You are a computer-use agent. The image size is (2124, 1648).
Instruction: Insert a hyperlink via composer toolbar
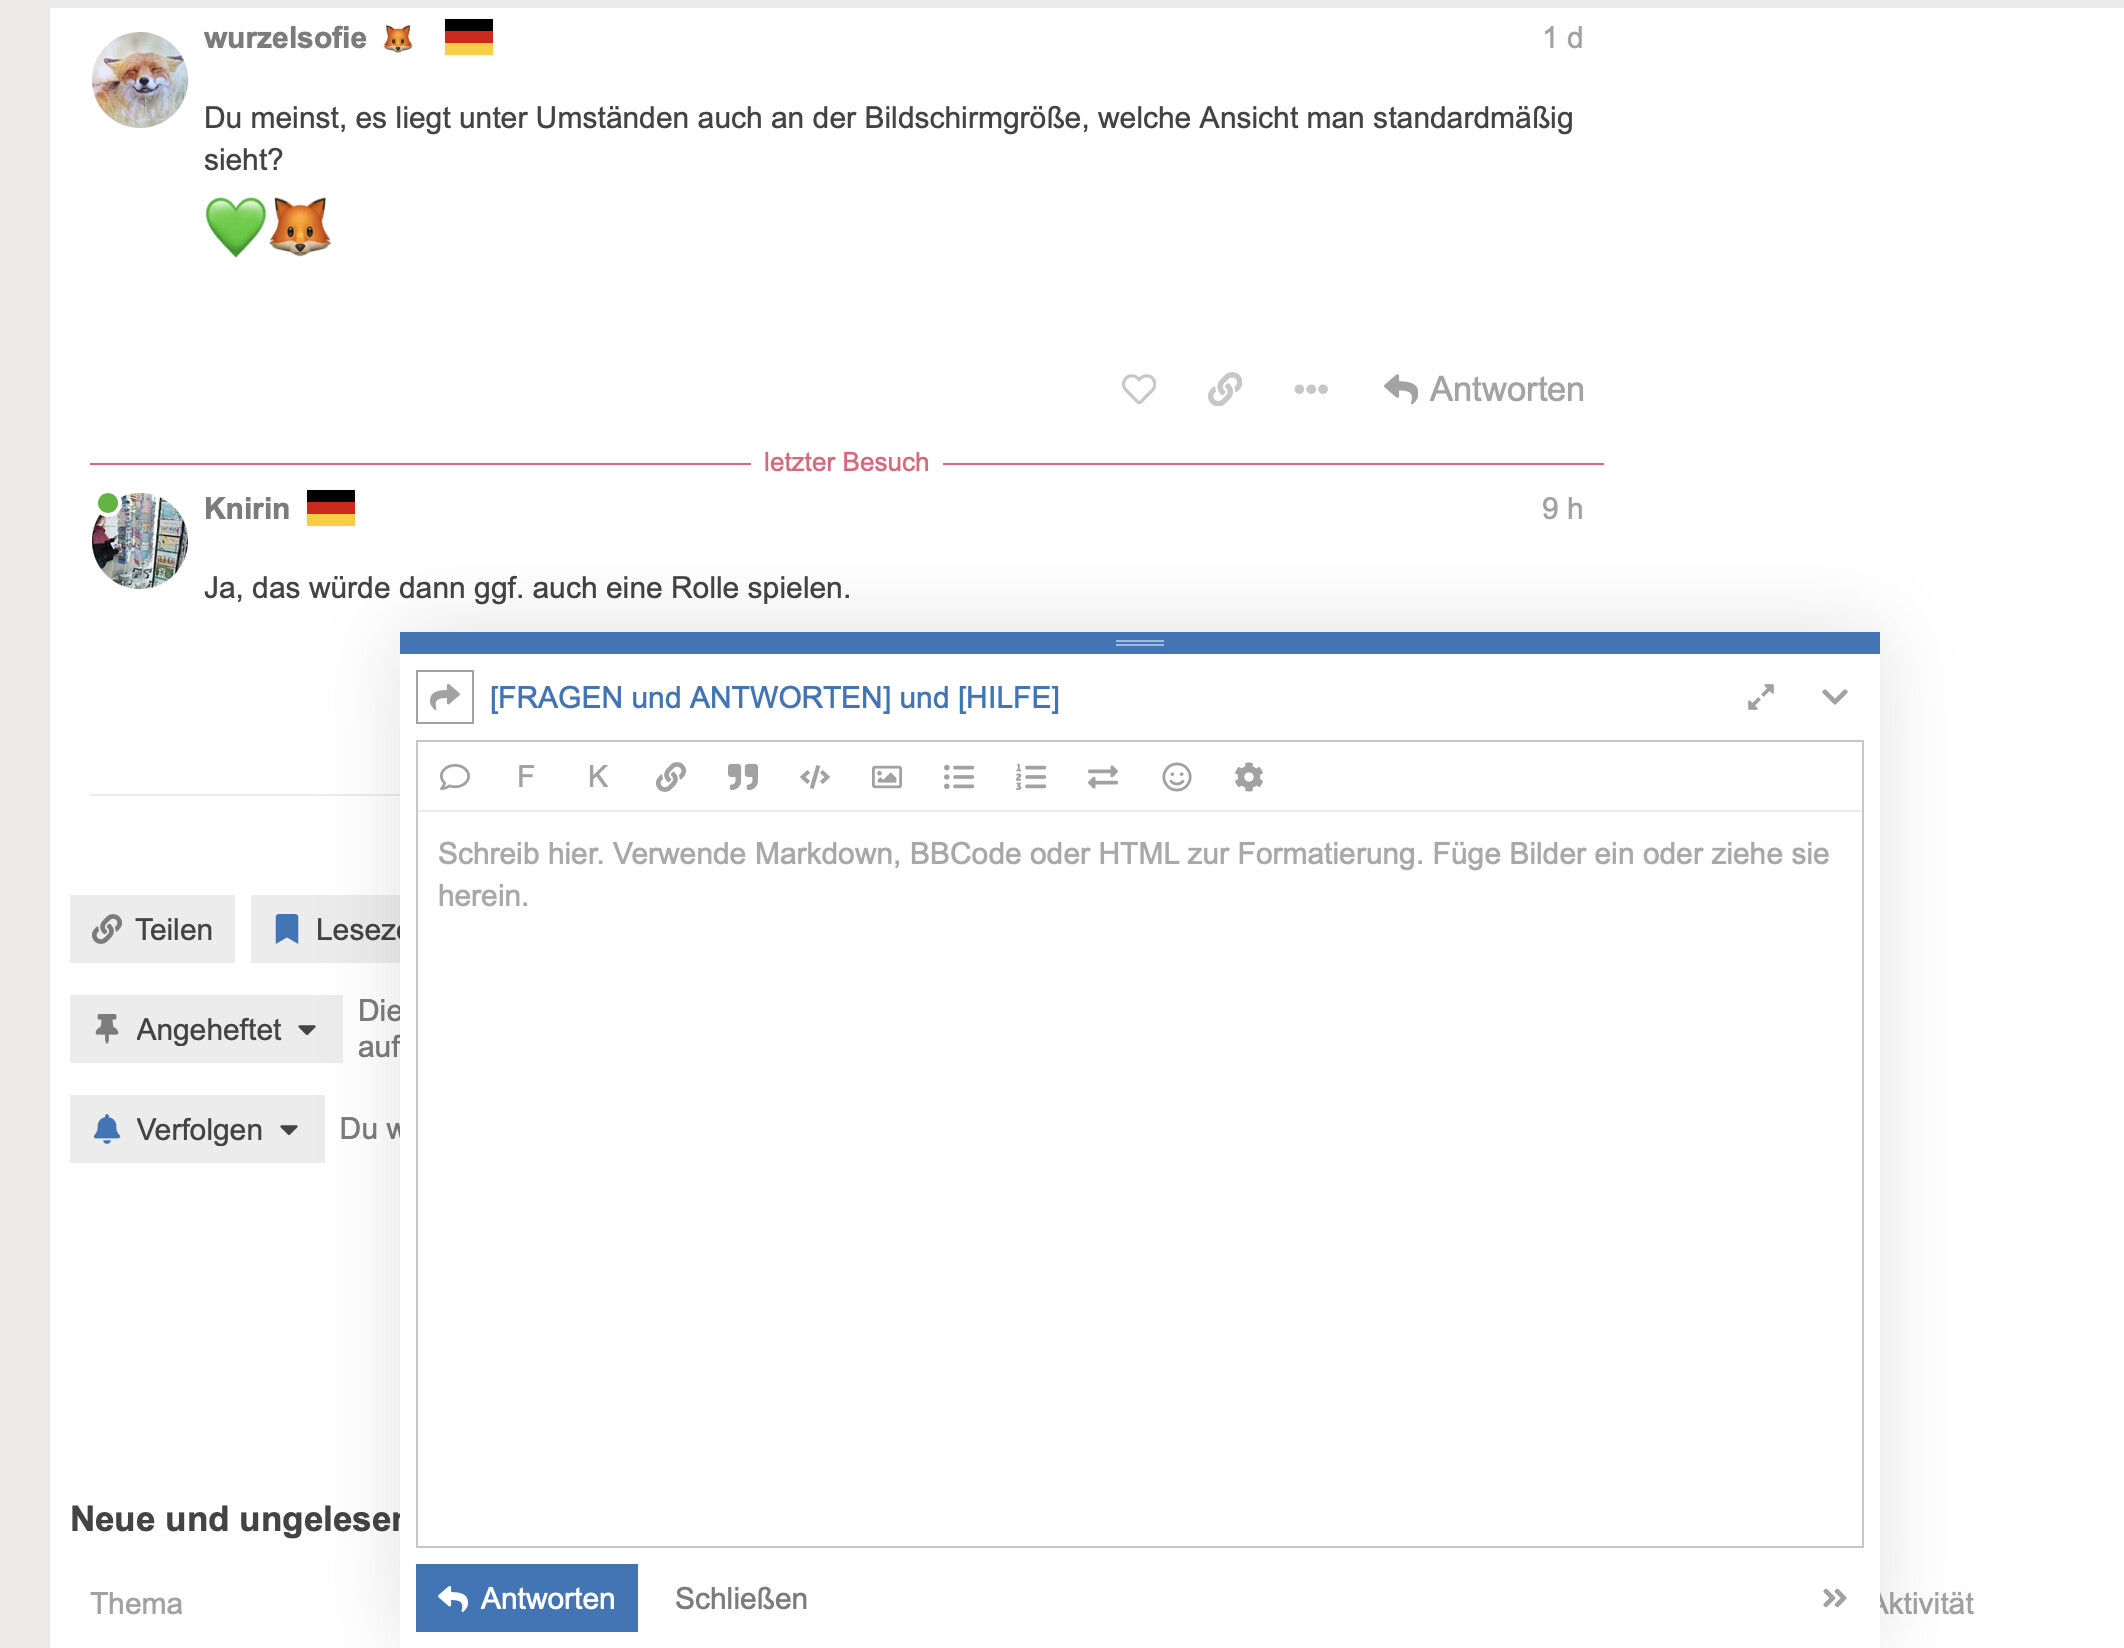pyautogui.click(x=670, y=777)
